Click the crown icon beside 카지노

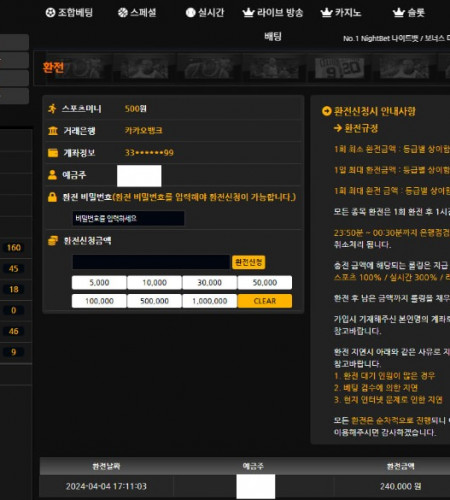point(326,13)
